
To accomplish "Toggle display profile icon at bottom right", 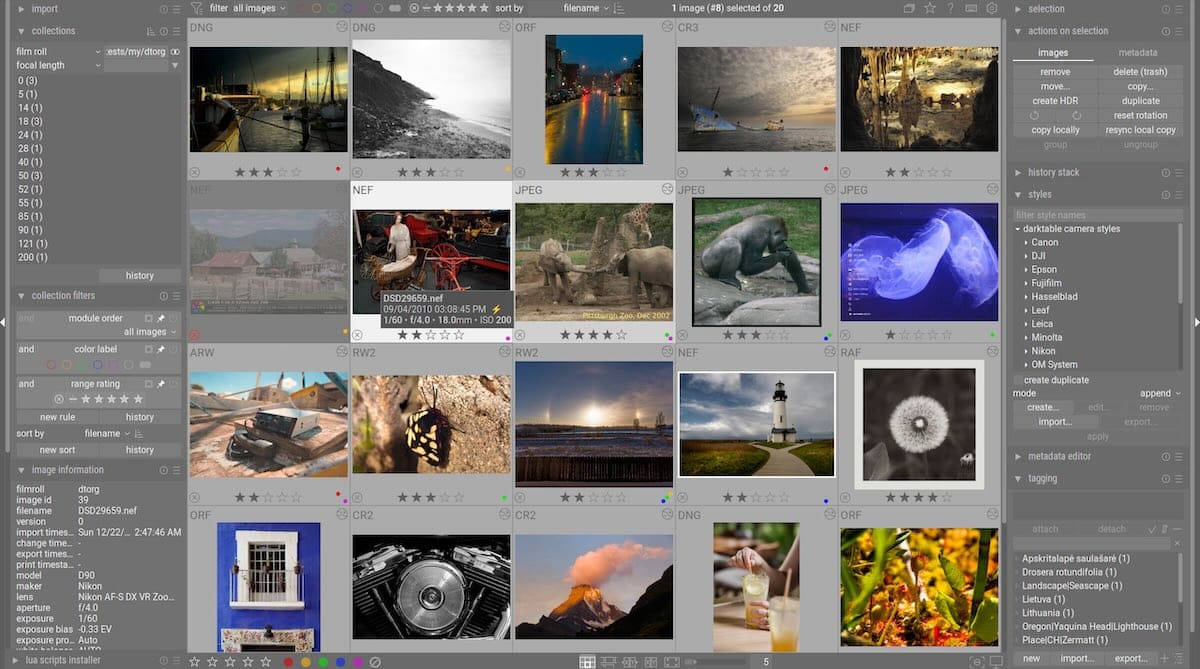I will click(995, 662).
